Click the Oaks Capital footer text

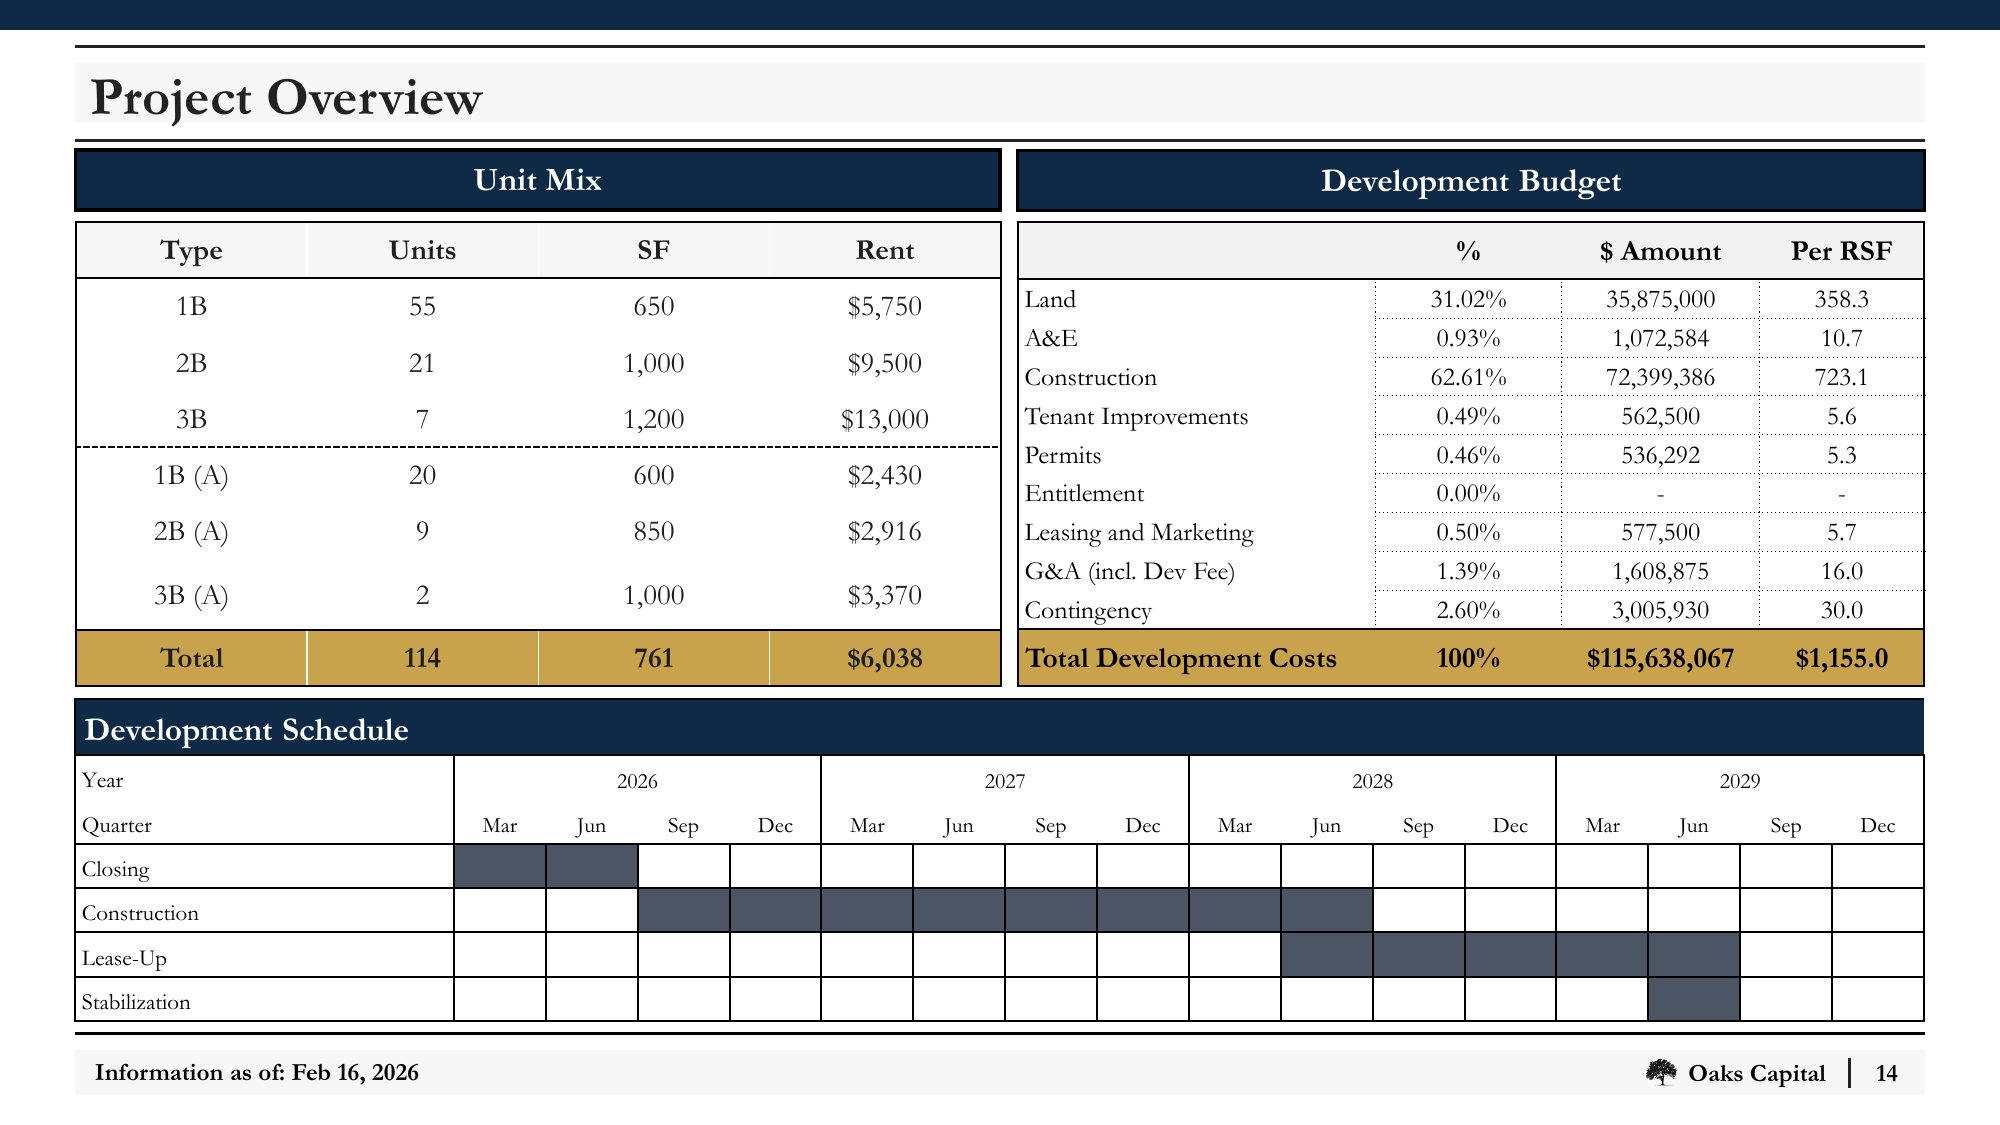point(1756,1073)
